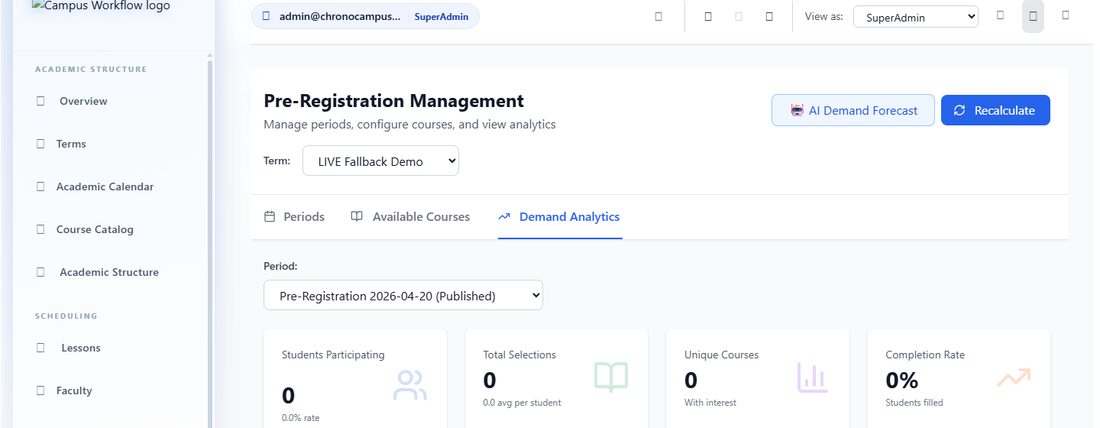Switch to the Periods tab
The image size is (1100, 428).
coord(294,217)
